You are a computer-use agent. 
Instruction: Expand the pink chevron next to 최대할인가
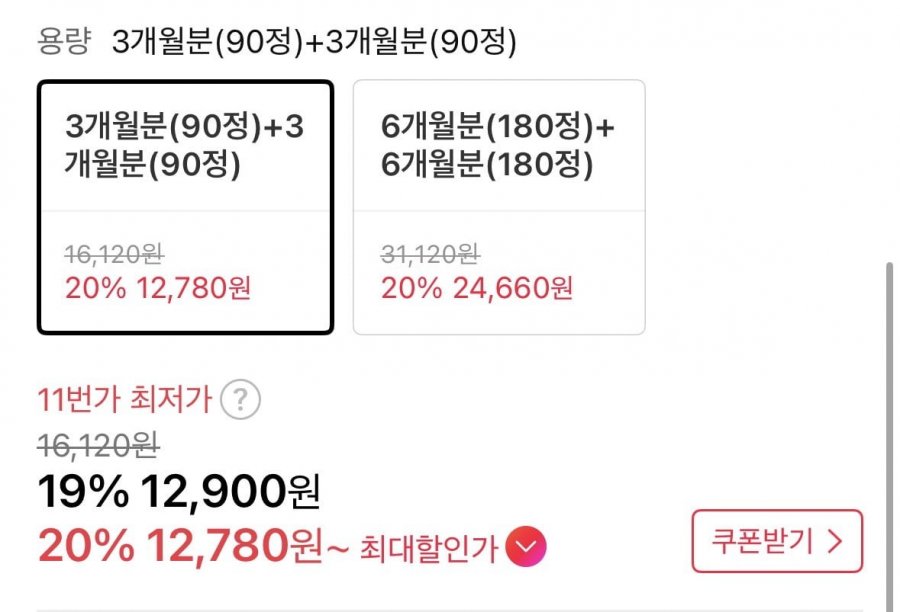pyautogui.click(x=526, y=546)
